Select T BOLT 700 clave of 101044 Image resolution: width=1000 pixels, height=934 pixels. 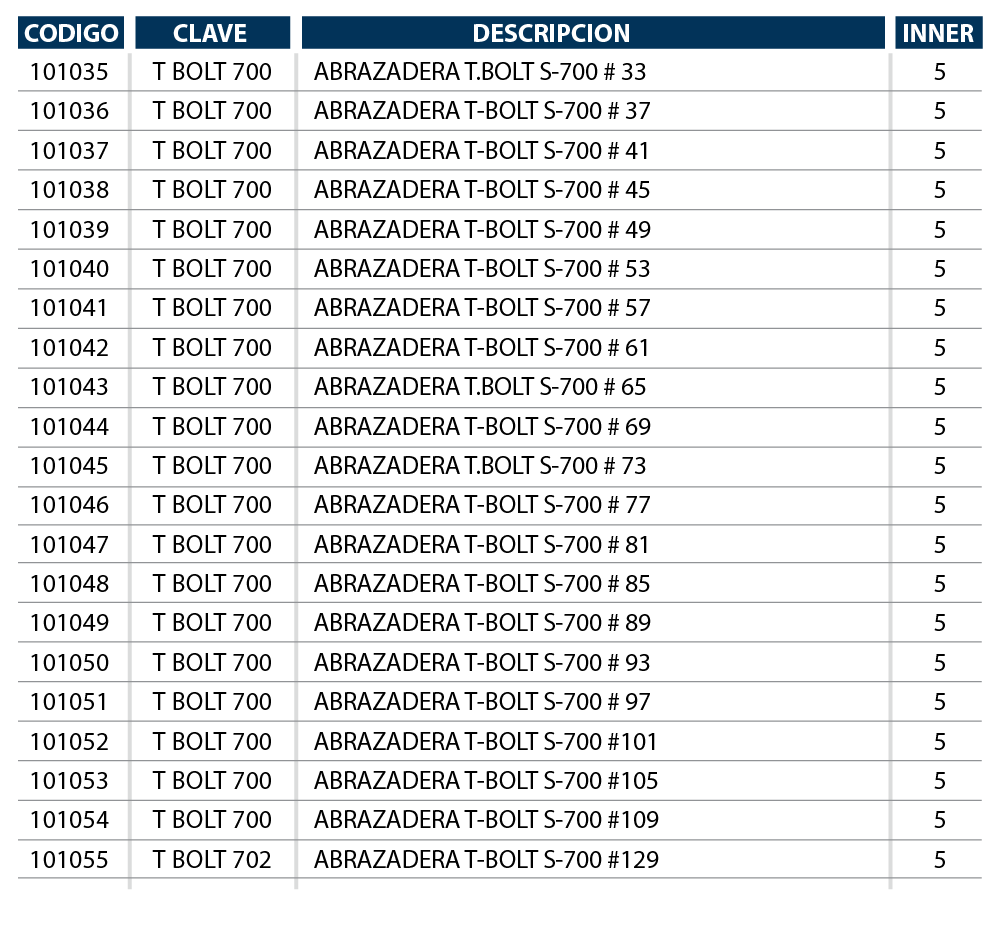212,427
